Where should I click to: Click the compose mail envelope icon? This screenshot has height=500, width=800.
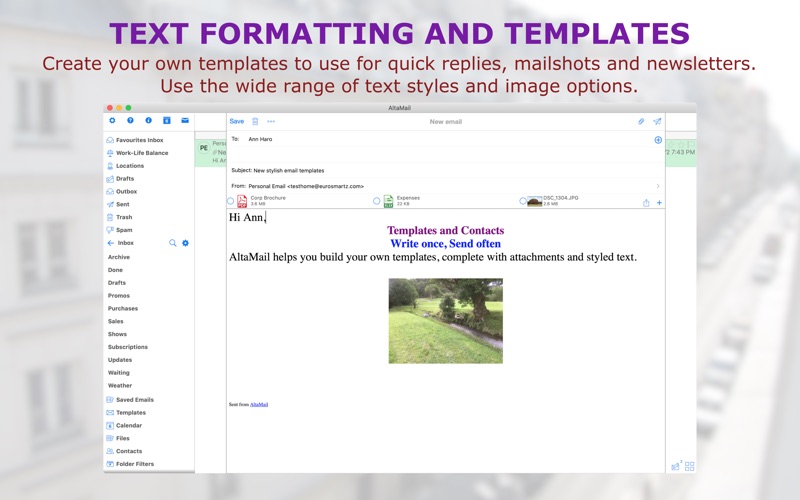pyautogui.click(x=185, y=120)
